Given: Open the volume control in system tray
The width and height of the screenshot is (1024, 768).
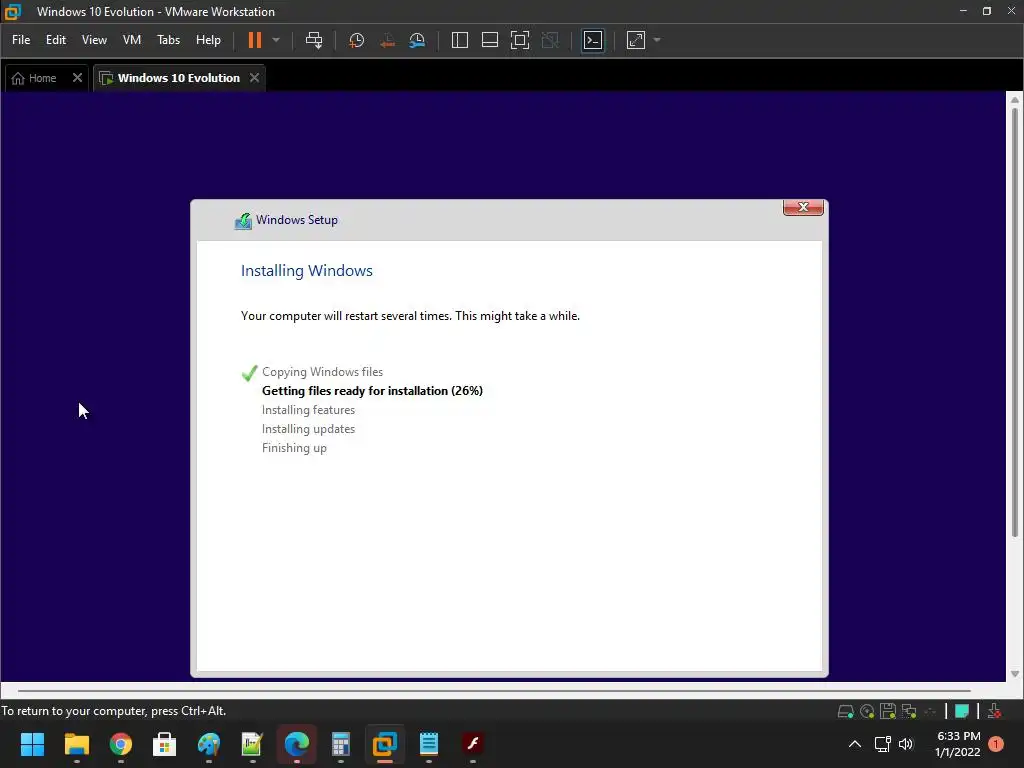Looking at the screenshot, I should coord(906,744).
